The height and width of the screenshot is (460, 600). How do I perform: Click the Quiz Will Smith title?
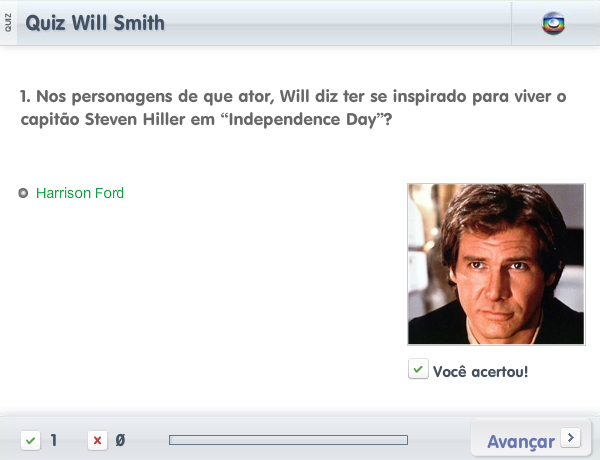click(x=95, y=23)
